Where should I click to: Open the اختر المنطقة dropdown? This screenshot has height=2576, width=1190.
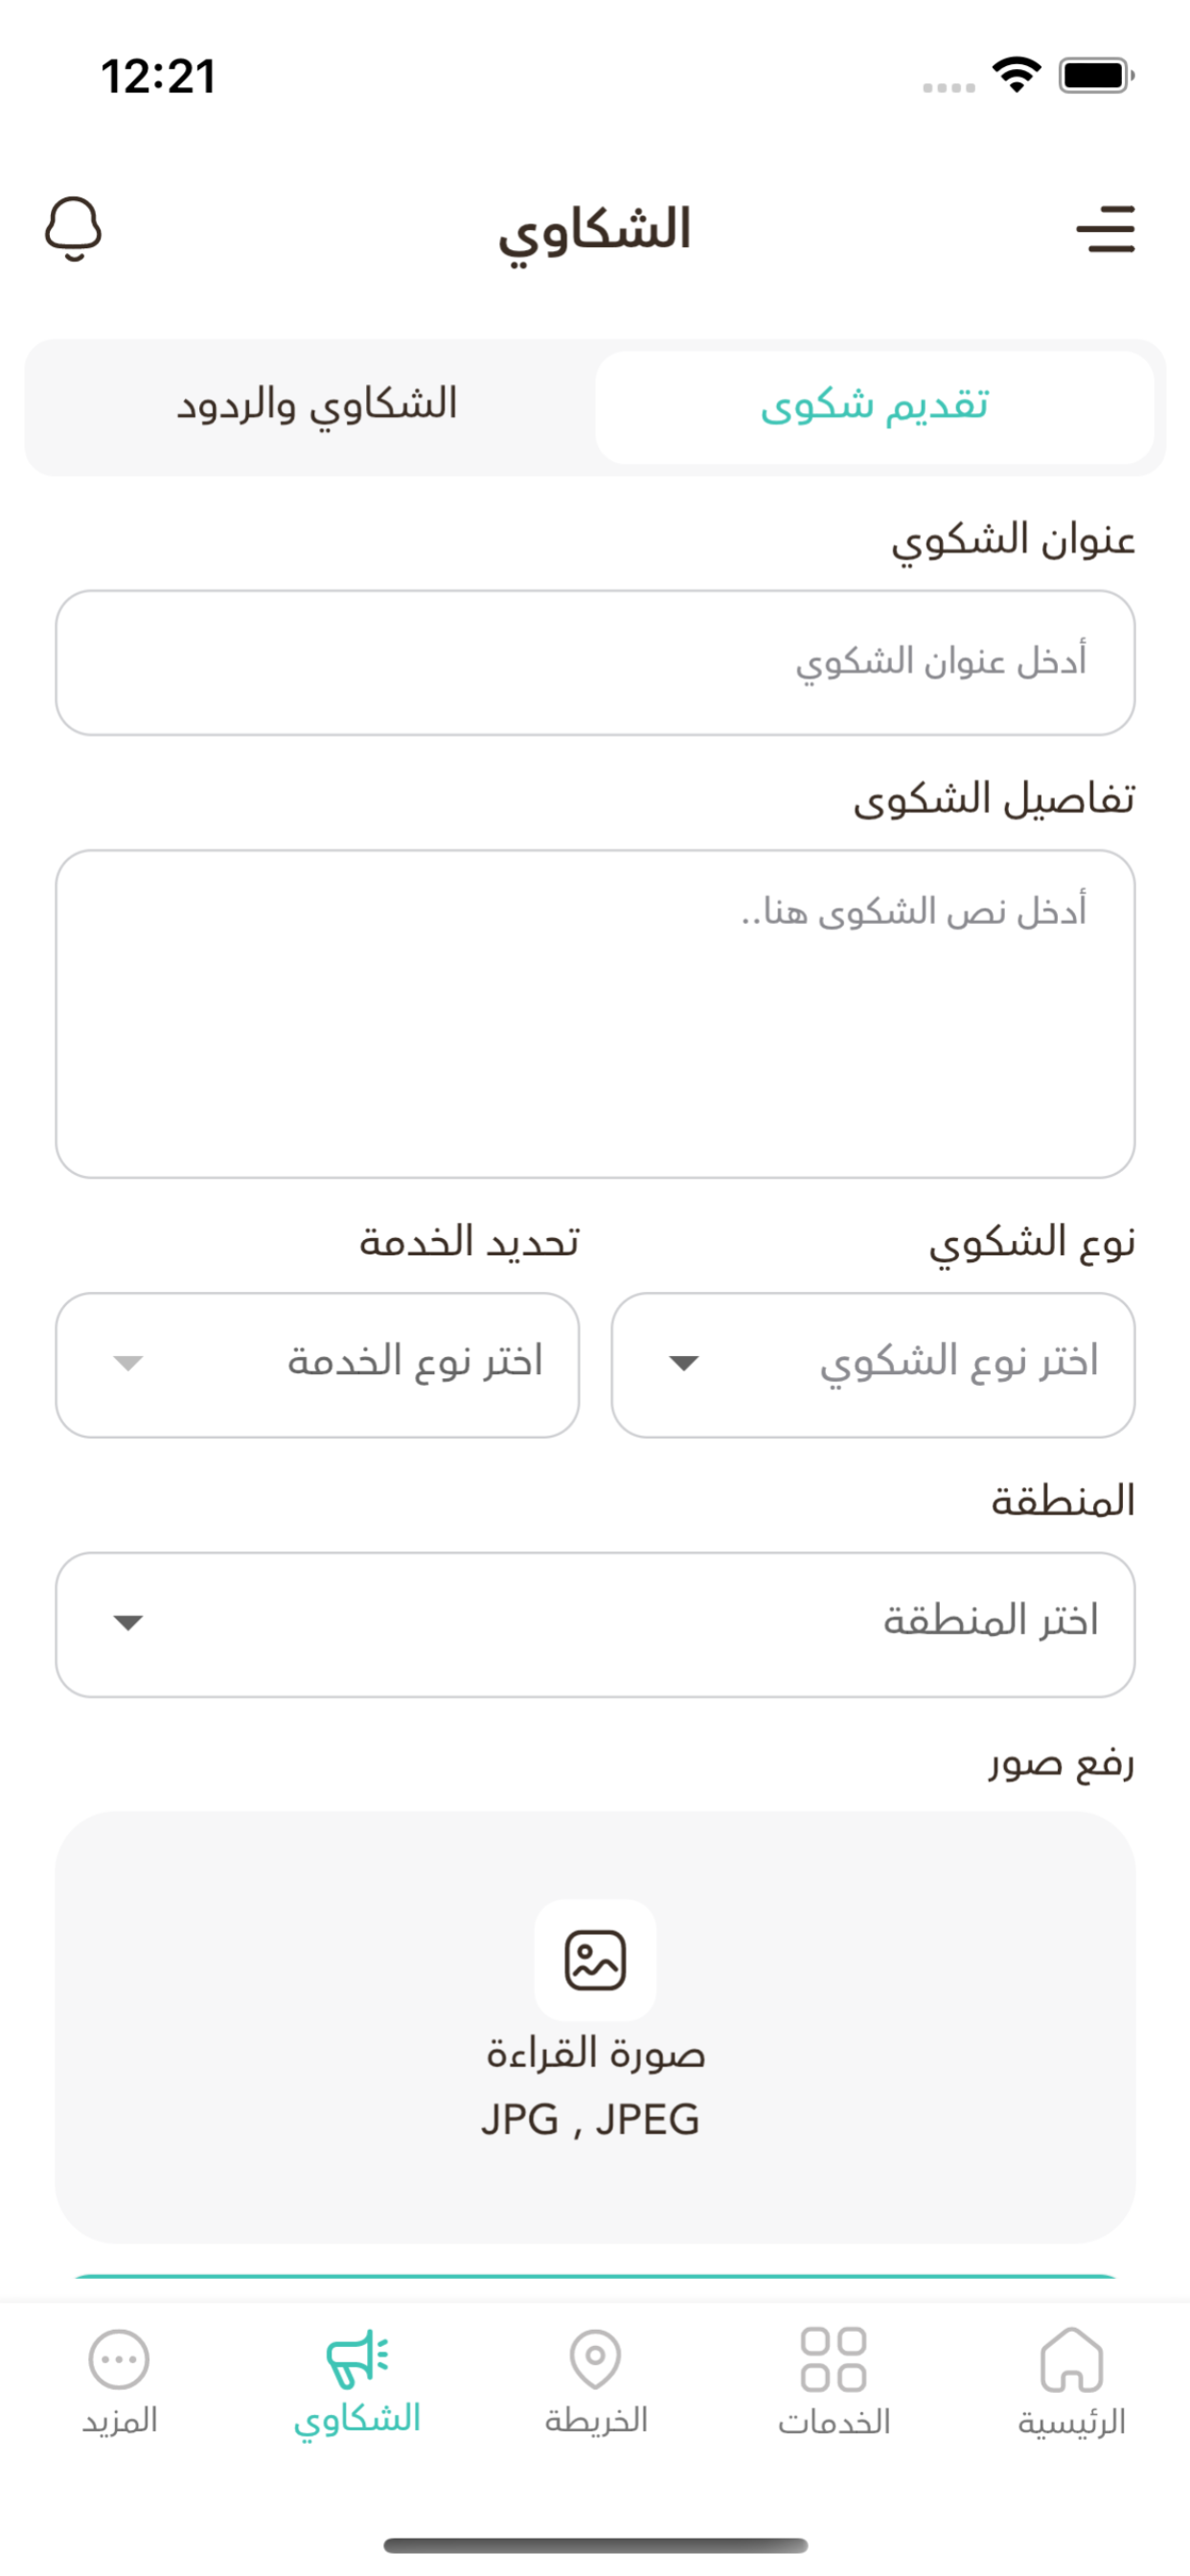(595, 1624)
